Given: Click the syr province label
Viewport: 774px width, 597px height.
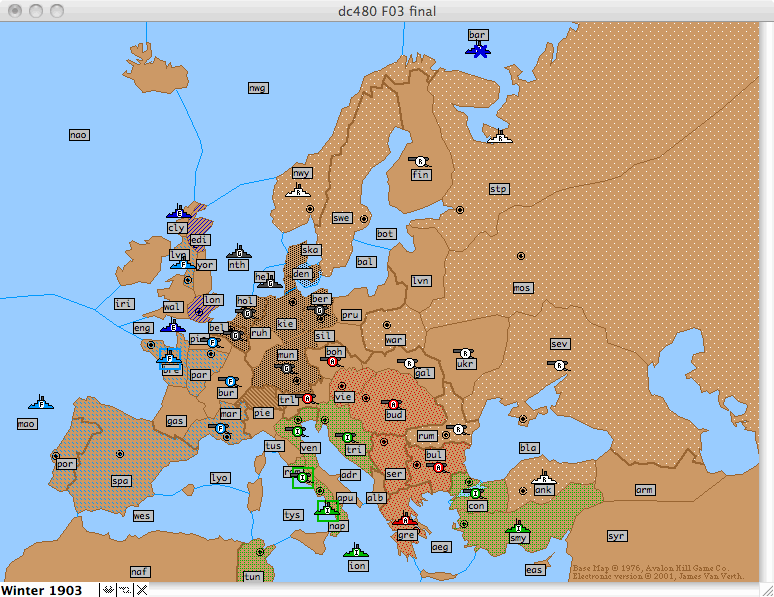Looking at the screenshot, I should pyautogui.click(x=617, y=536).
